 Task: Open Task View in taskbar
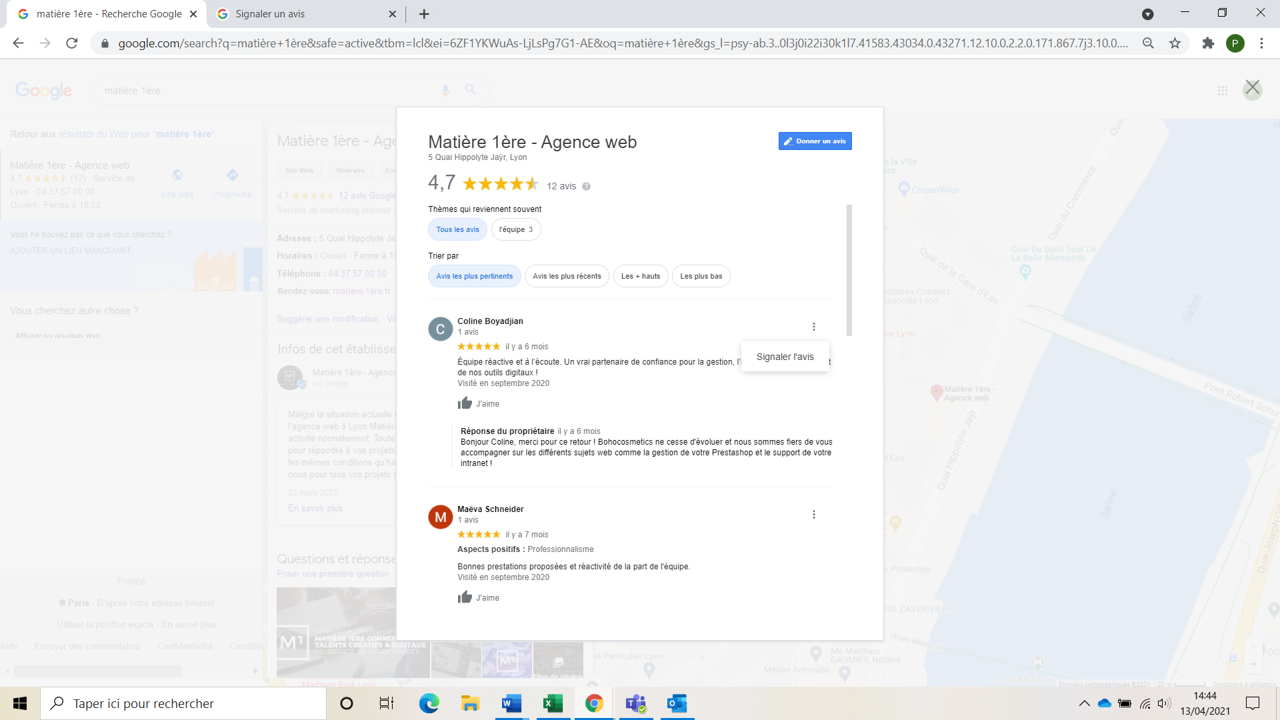pyautogui.click(x=386, y=703)
